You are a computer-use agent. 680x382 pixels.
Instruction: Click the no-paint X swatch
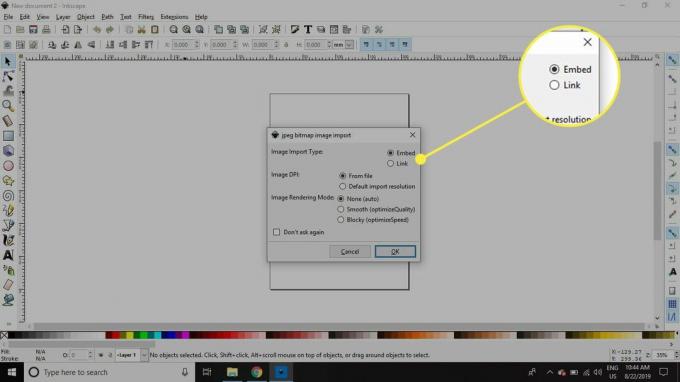[4, 335]
